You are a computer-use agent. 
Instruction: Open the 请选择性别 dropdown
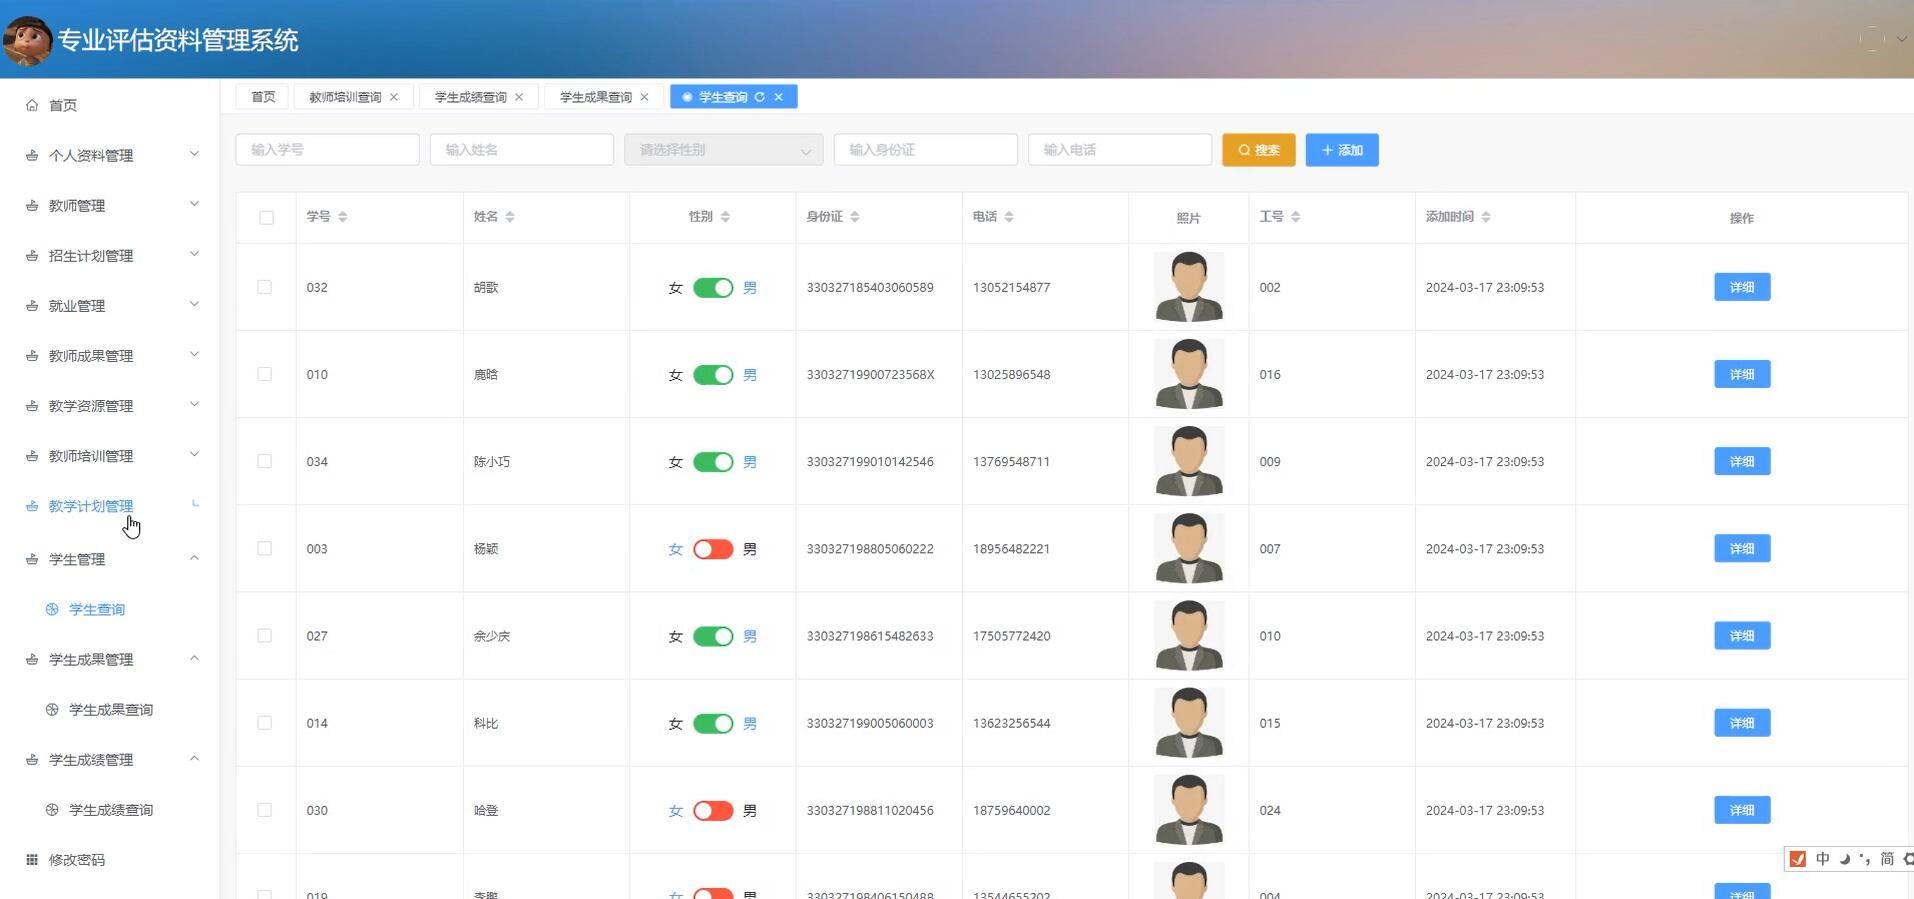[724, 150]
